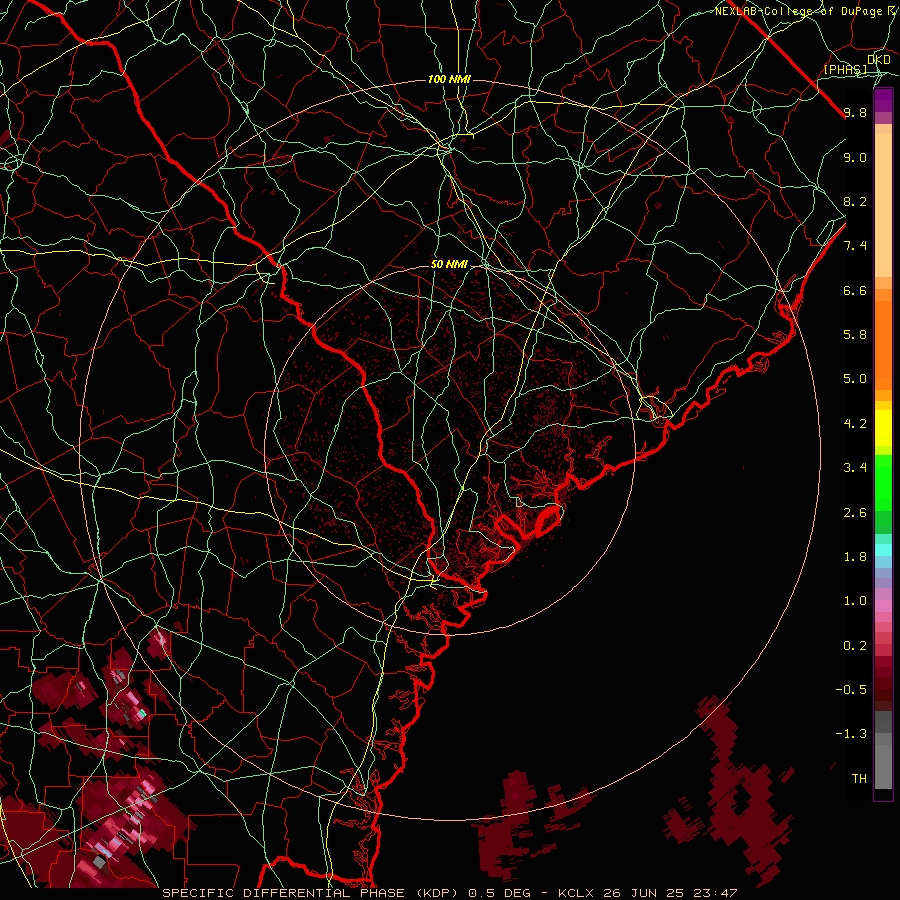The width and height of the screenshot is (900, 900).
Task: Pick the yellow swatch on color bar
Action: [x=883, y=428]
